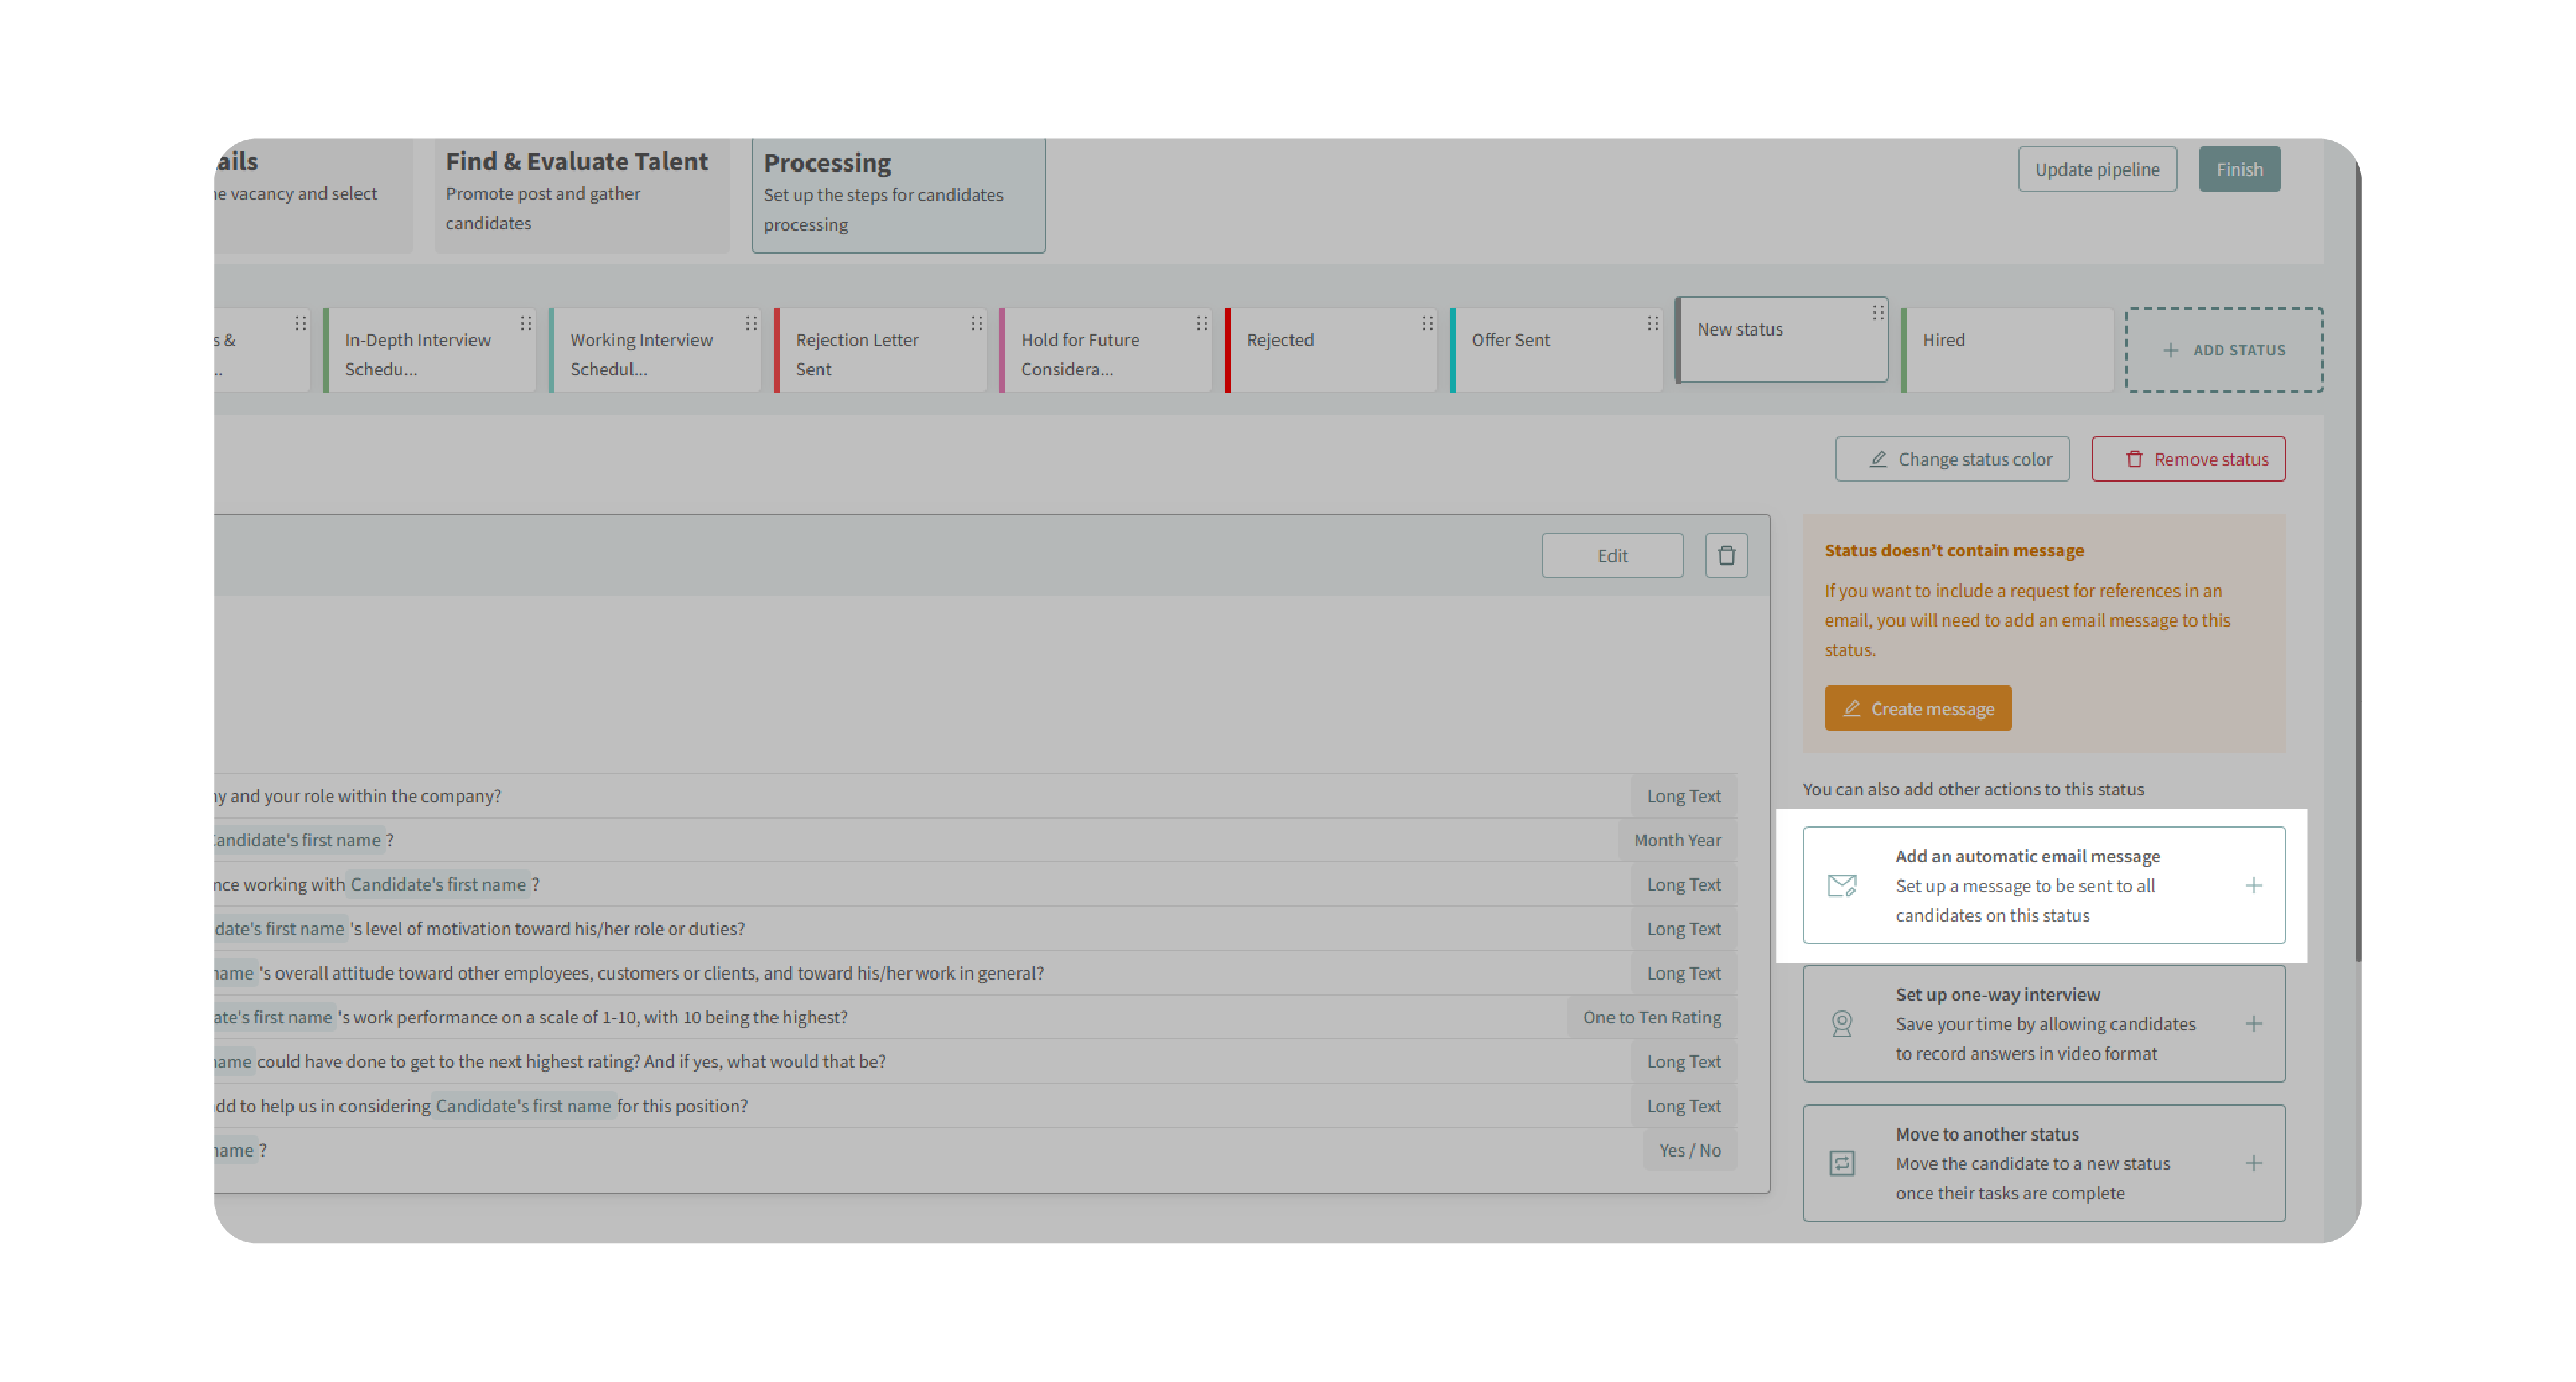Click drag handle on Offer Sent status
Viewport: 2576px width, 1382px height.
click(x=1652, y=323)
